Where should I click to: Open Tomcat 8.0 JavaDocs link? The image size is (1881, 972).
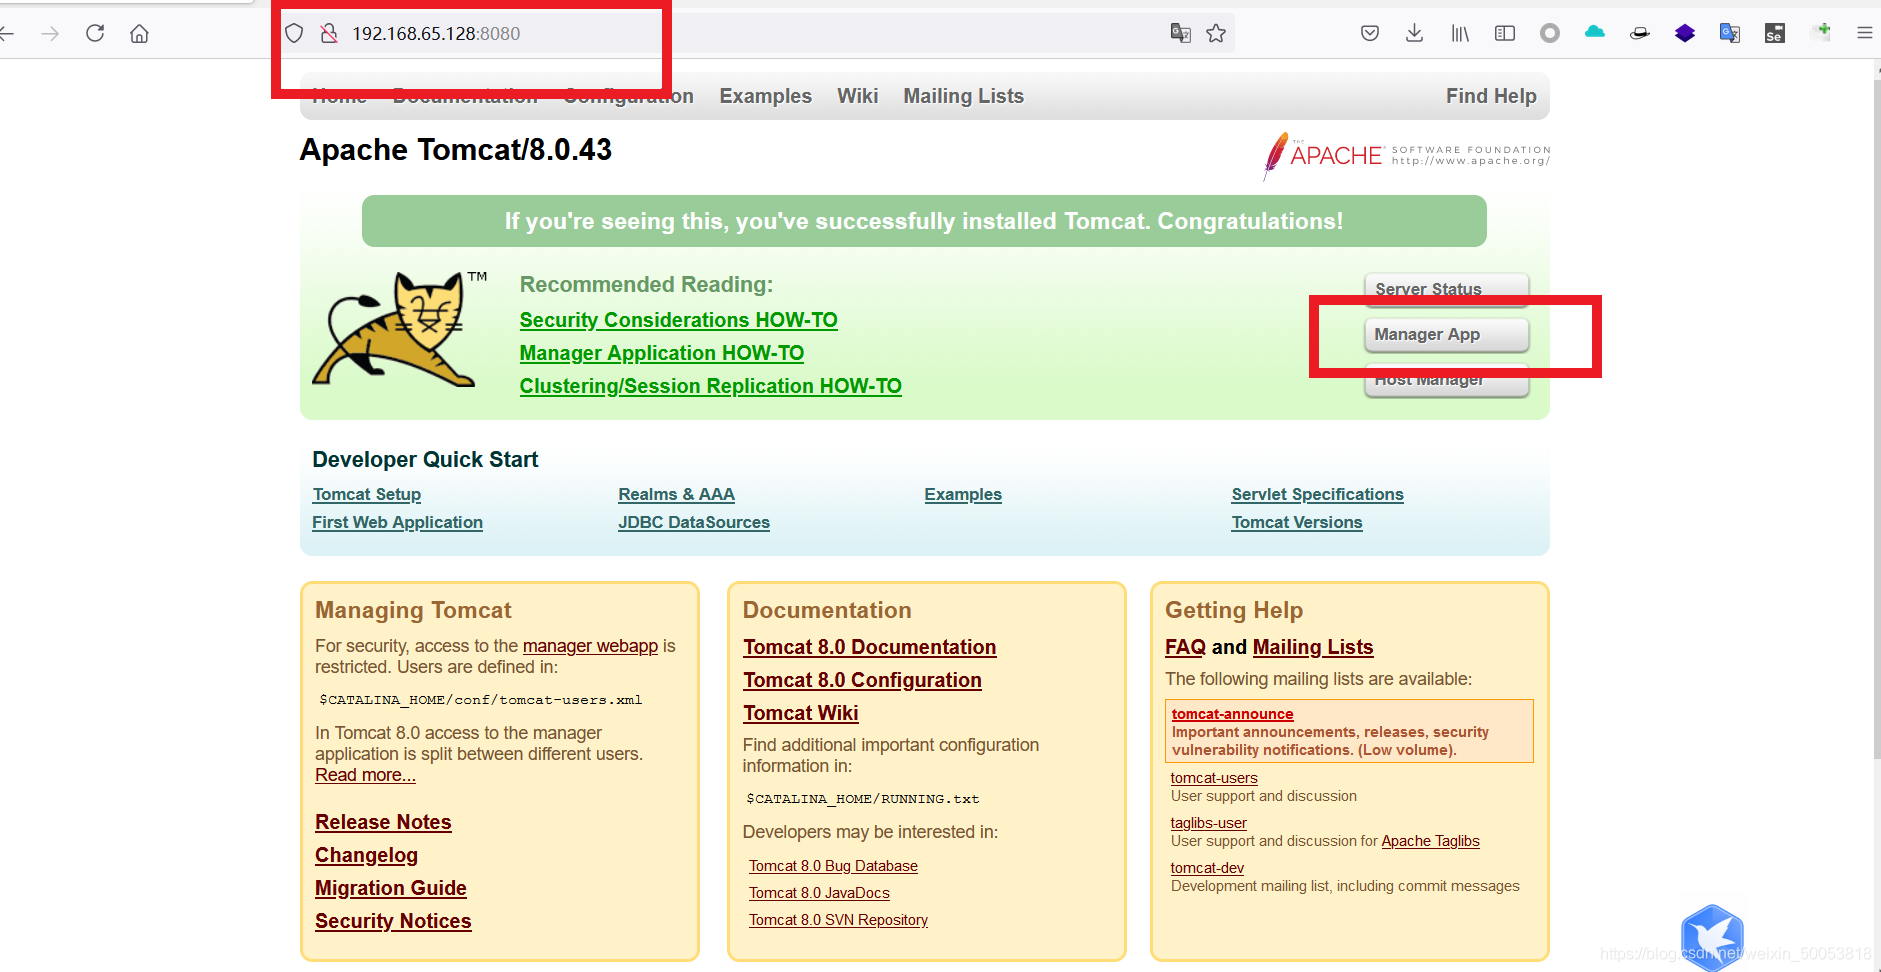[x=819, y=893]
